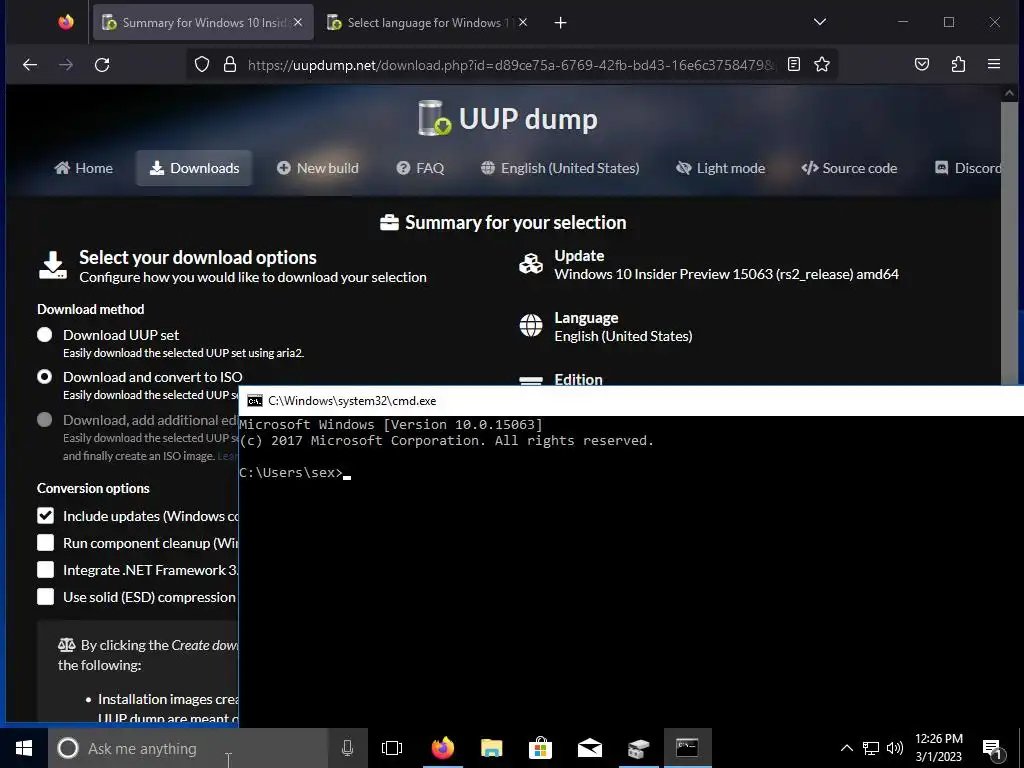Close the Select language for Windows 11 tab
Viewport: 1024px width, 768px height.
pyautogui.click(x=522, y=22)
